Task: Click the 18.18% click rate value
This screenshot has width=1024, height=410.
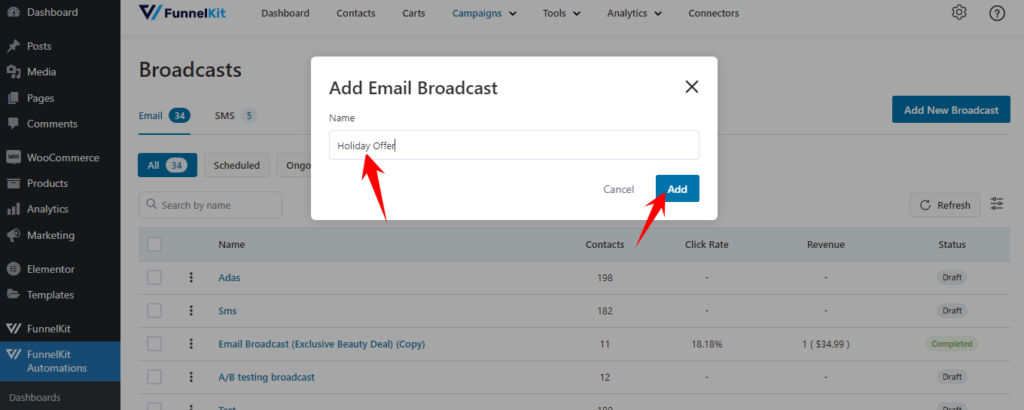Action: 707,343
